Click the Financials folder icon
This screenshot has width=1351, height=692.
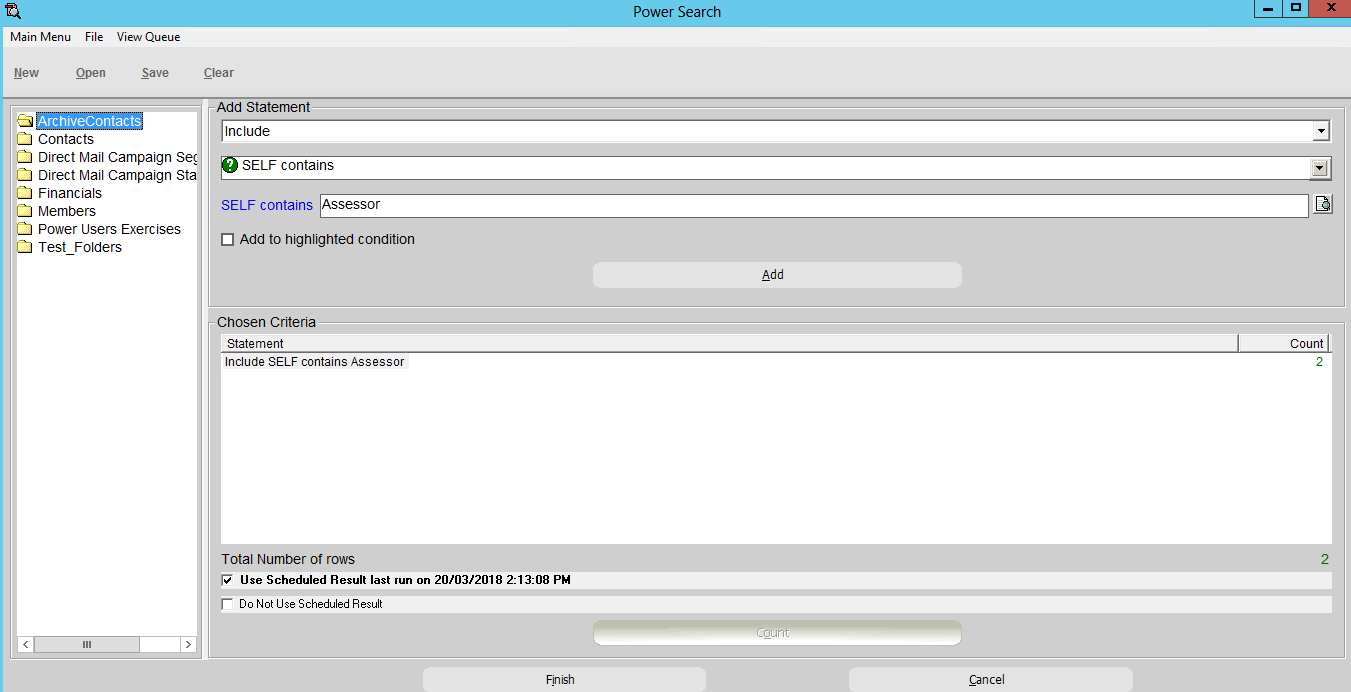26,194
